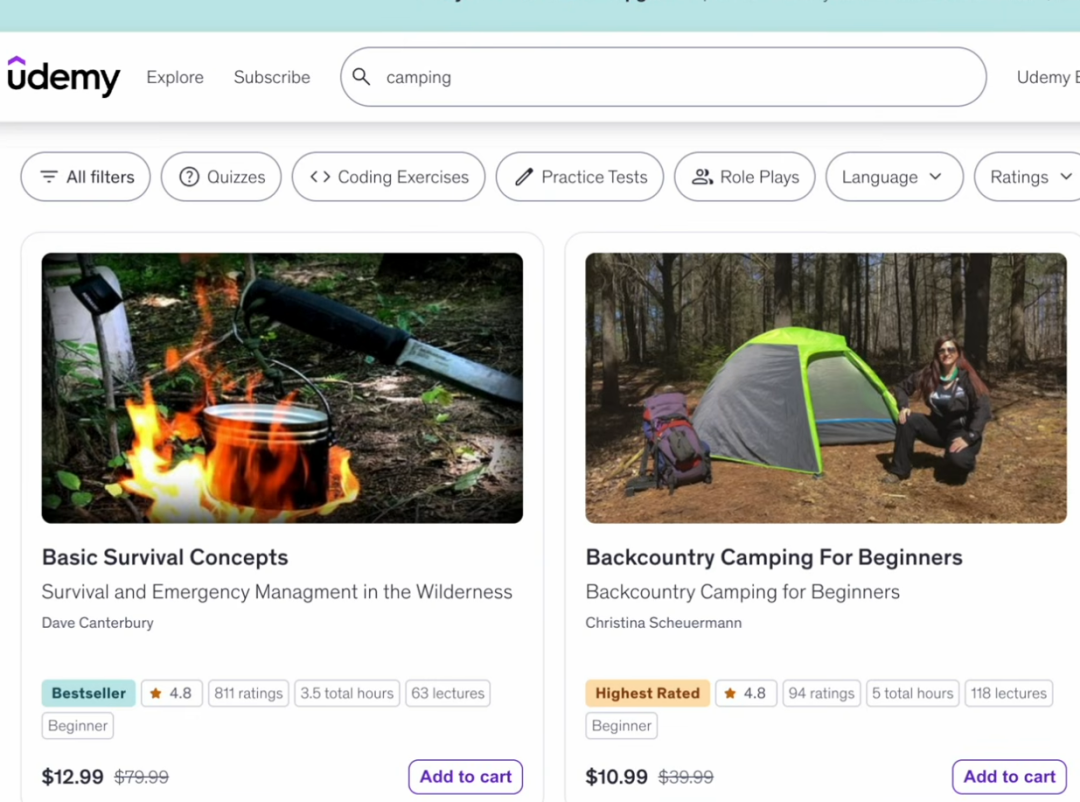Viewport: 1080px width, 802px height.
Task: Go to the Subscribe menu item
Action: tap(272, 77)
